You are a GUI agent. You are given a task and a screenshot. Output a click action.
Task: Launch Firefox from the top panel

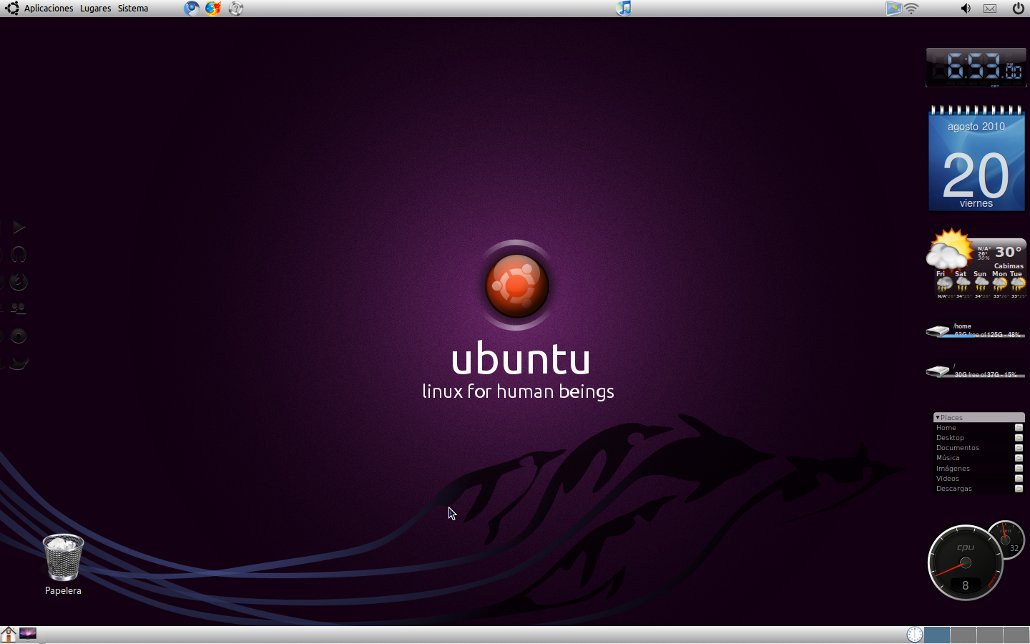(x=213, y=8)
